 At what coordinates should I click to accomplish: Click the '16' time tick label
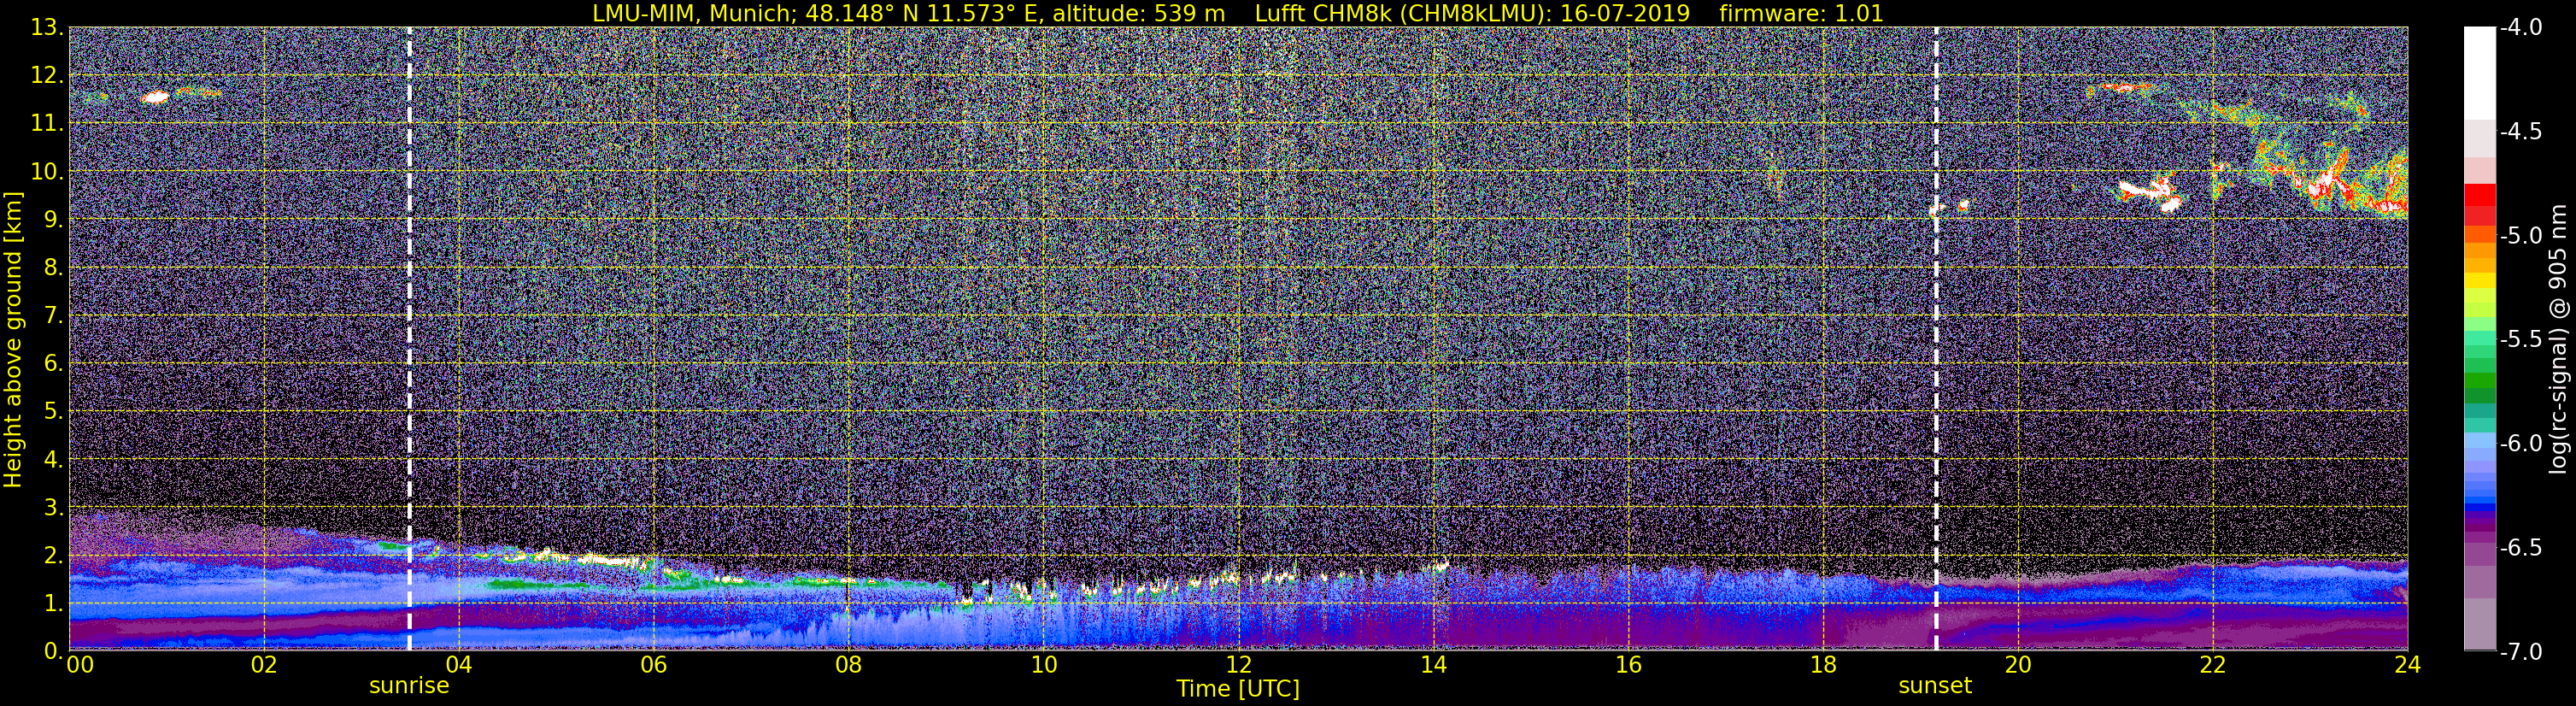click(x=1628, y=666)
